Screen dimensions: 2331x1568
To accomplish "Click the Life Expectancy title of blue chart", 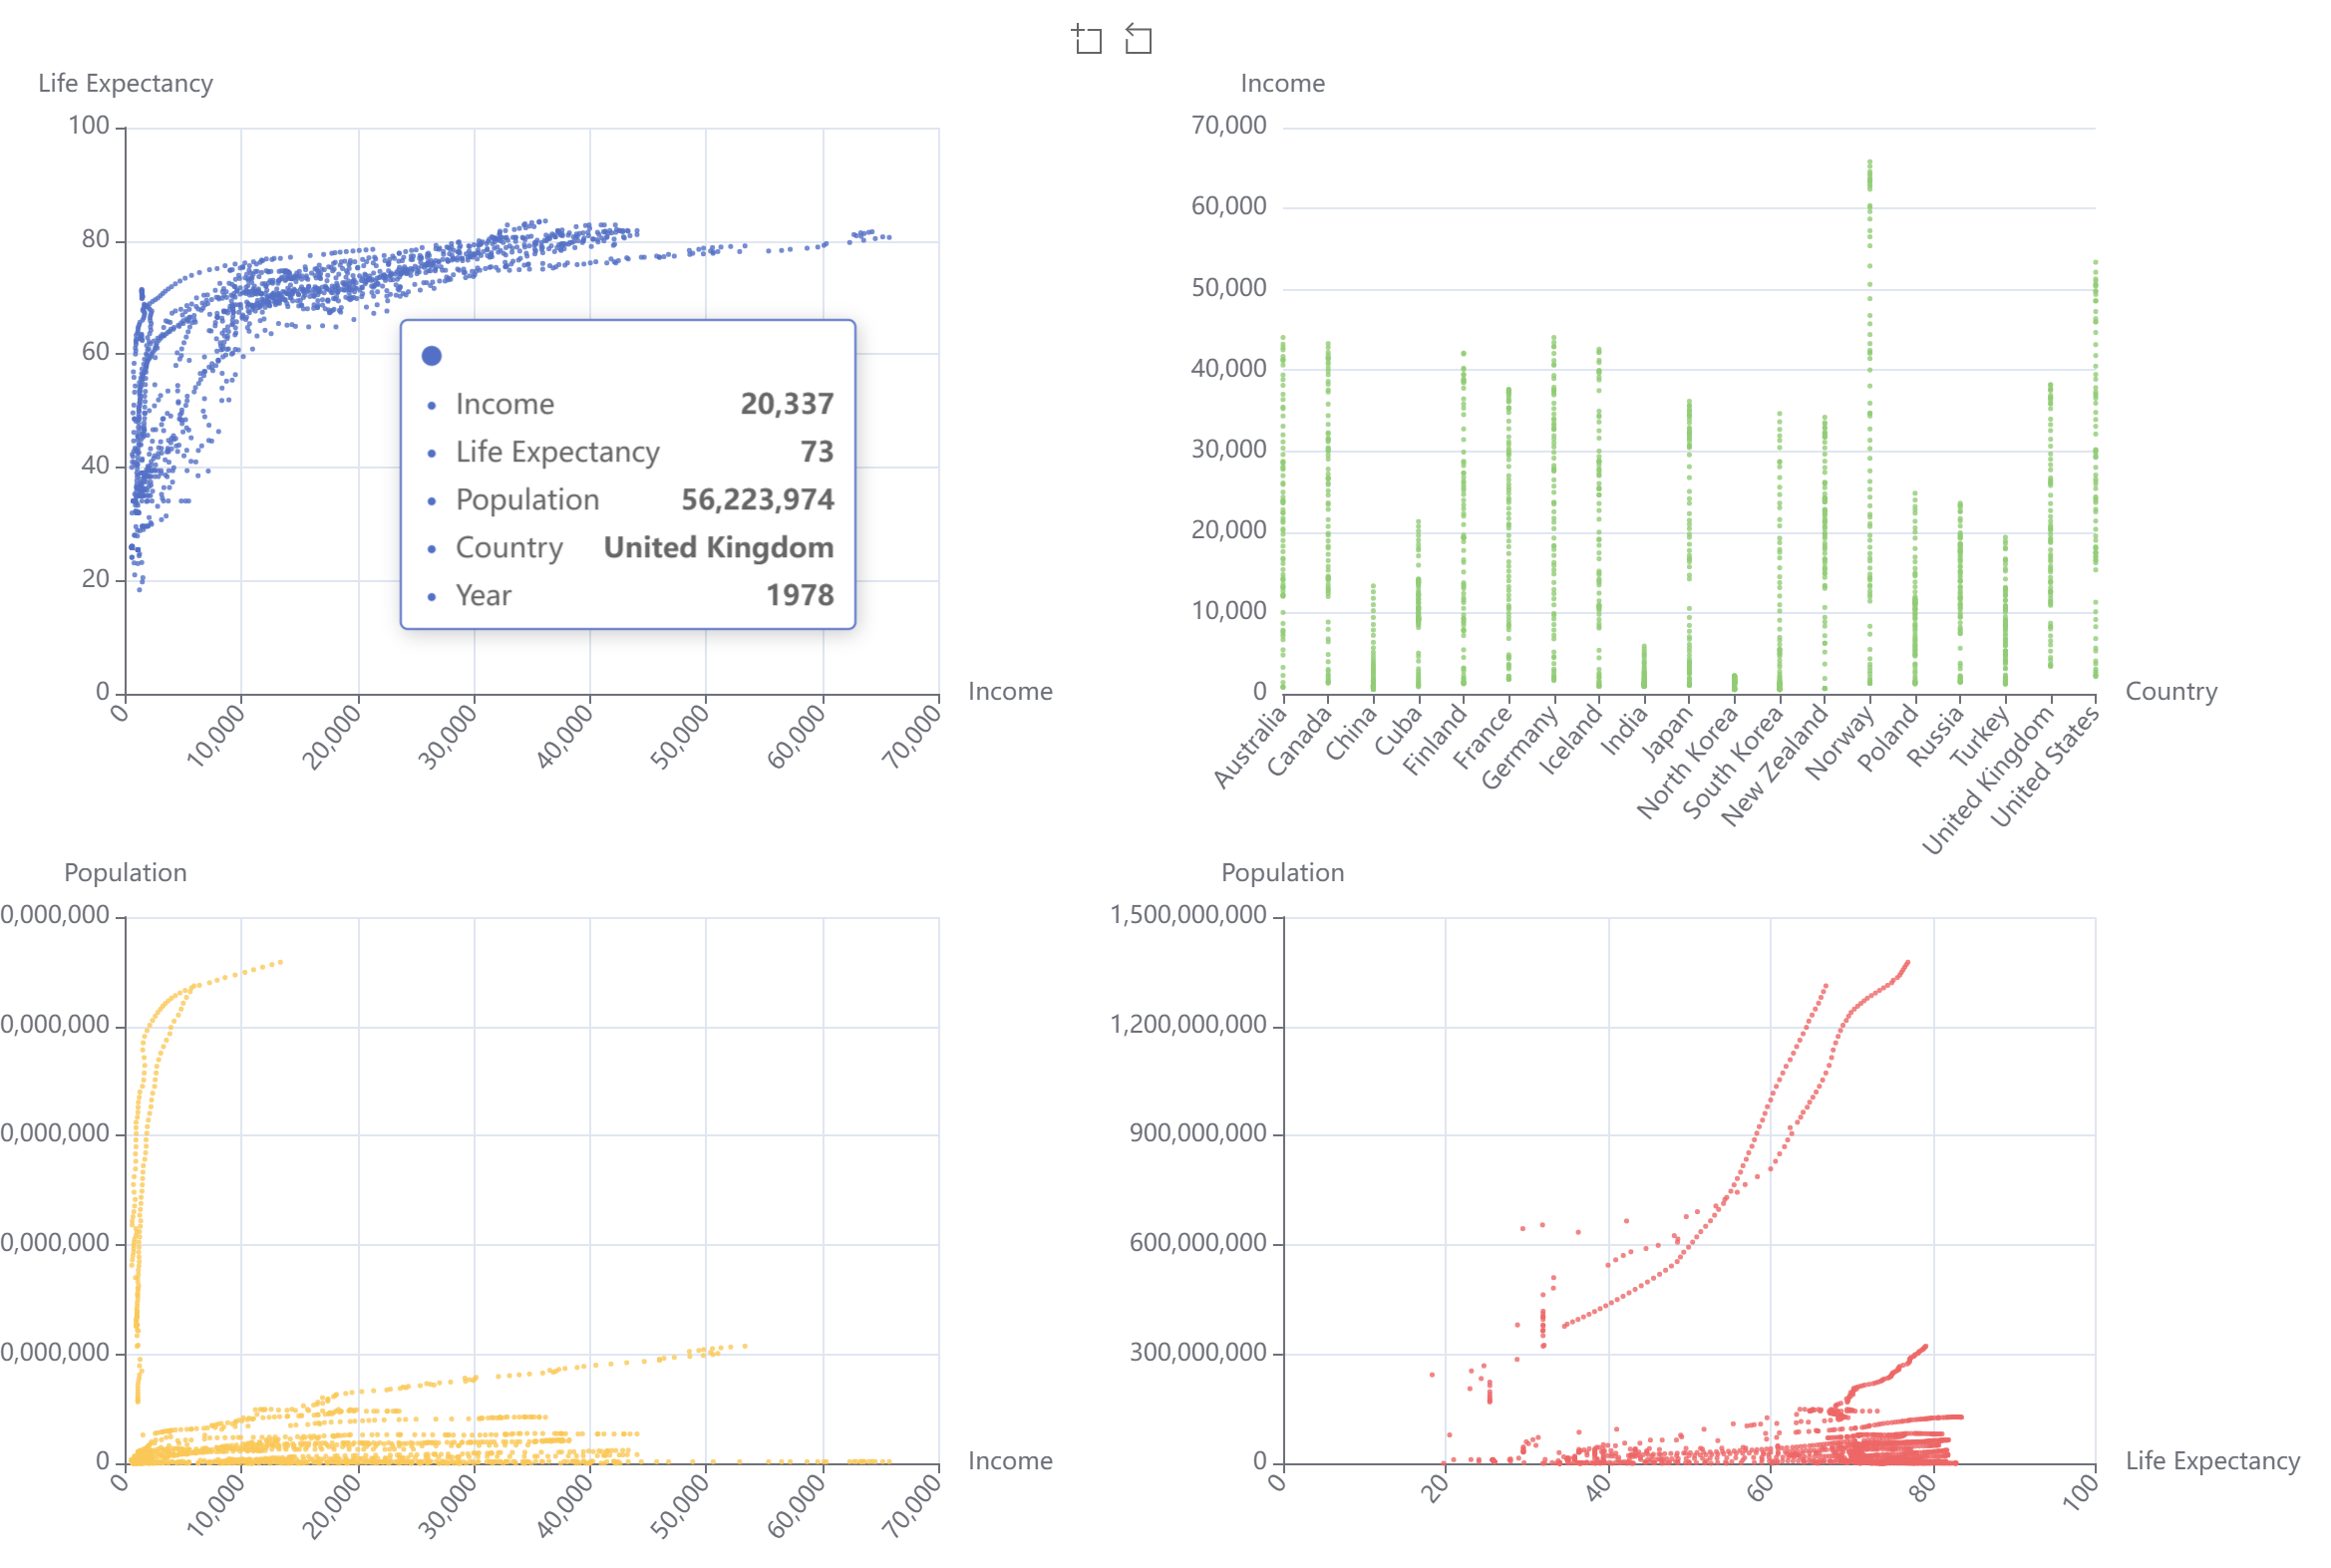I will (x=125, y=83).
